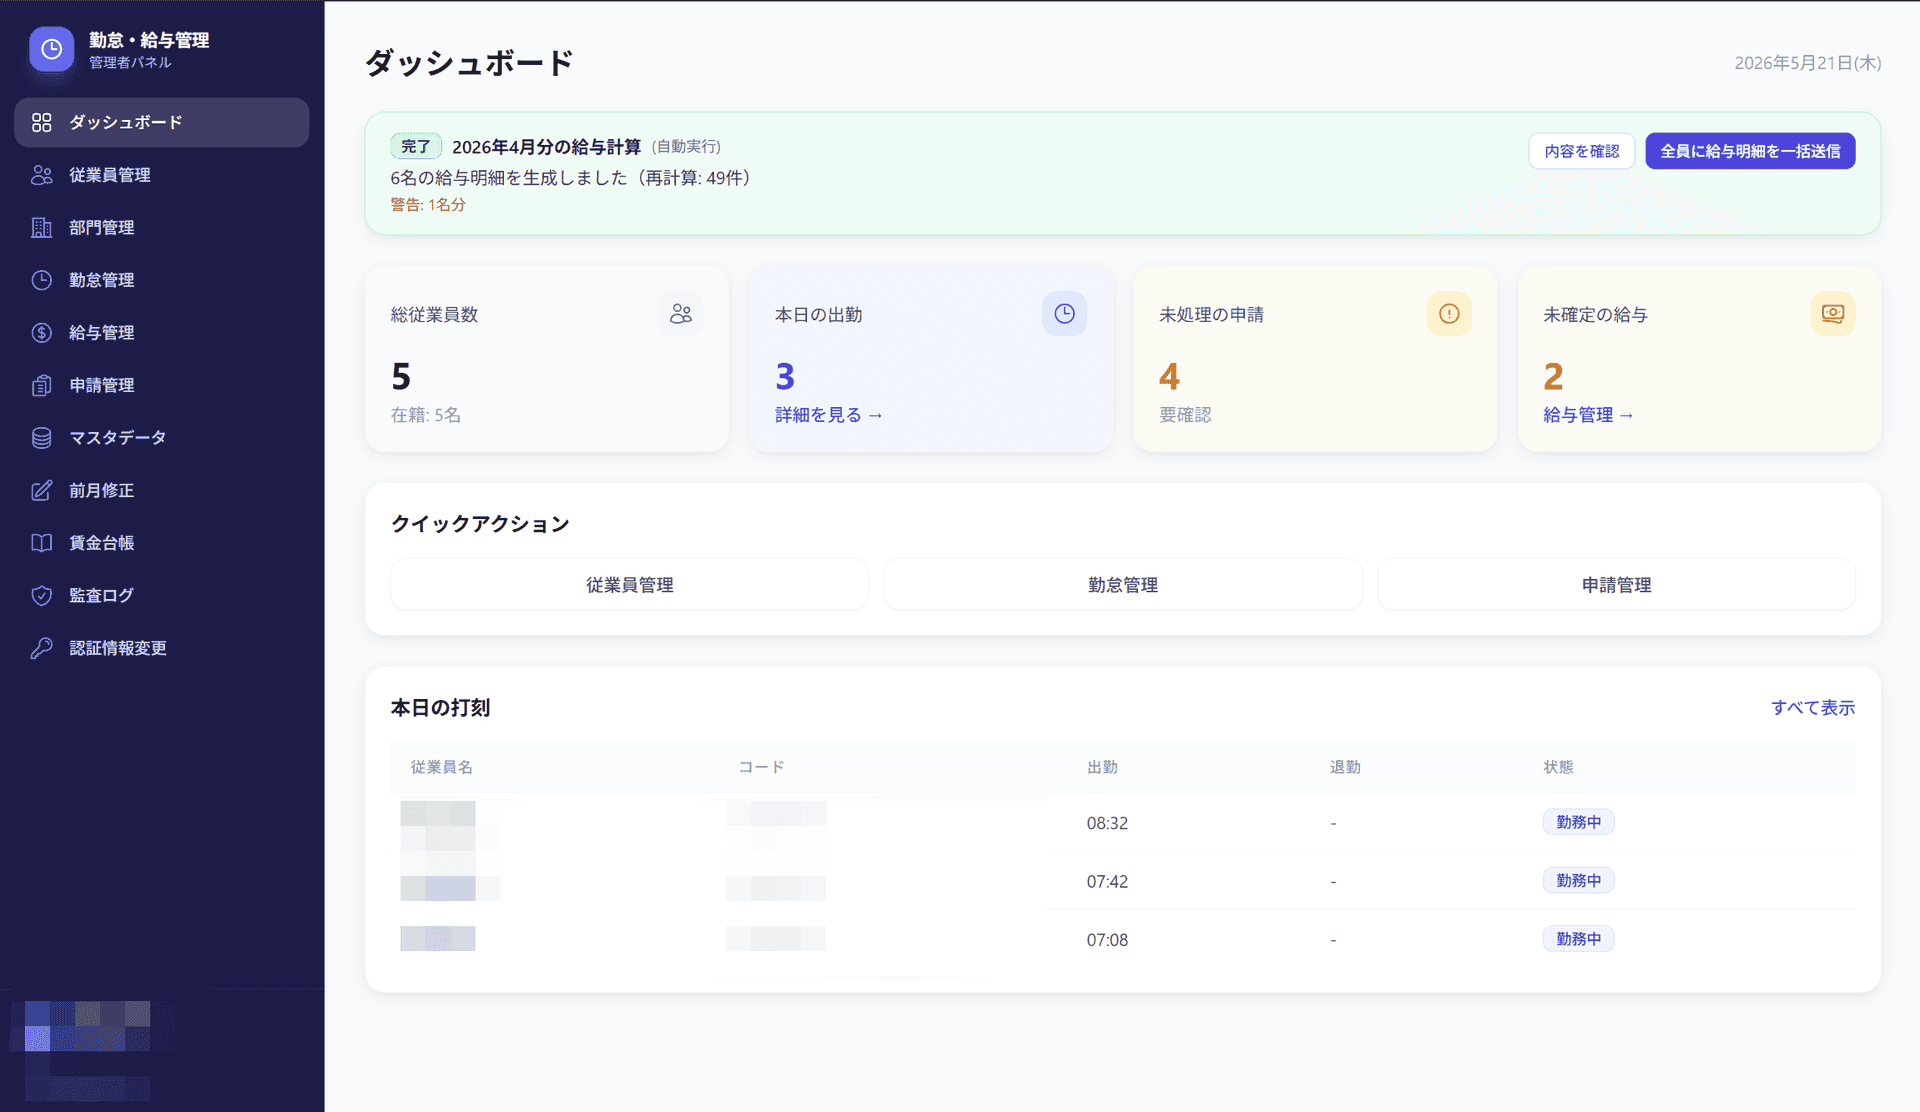This screenshot has width=1920, height=1112.
Task: Open 従業員管理 in the sidebar menu
Action: pyautogui.click(x=162, y=175)
